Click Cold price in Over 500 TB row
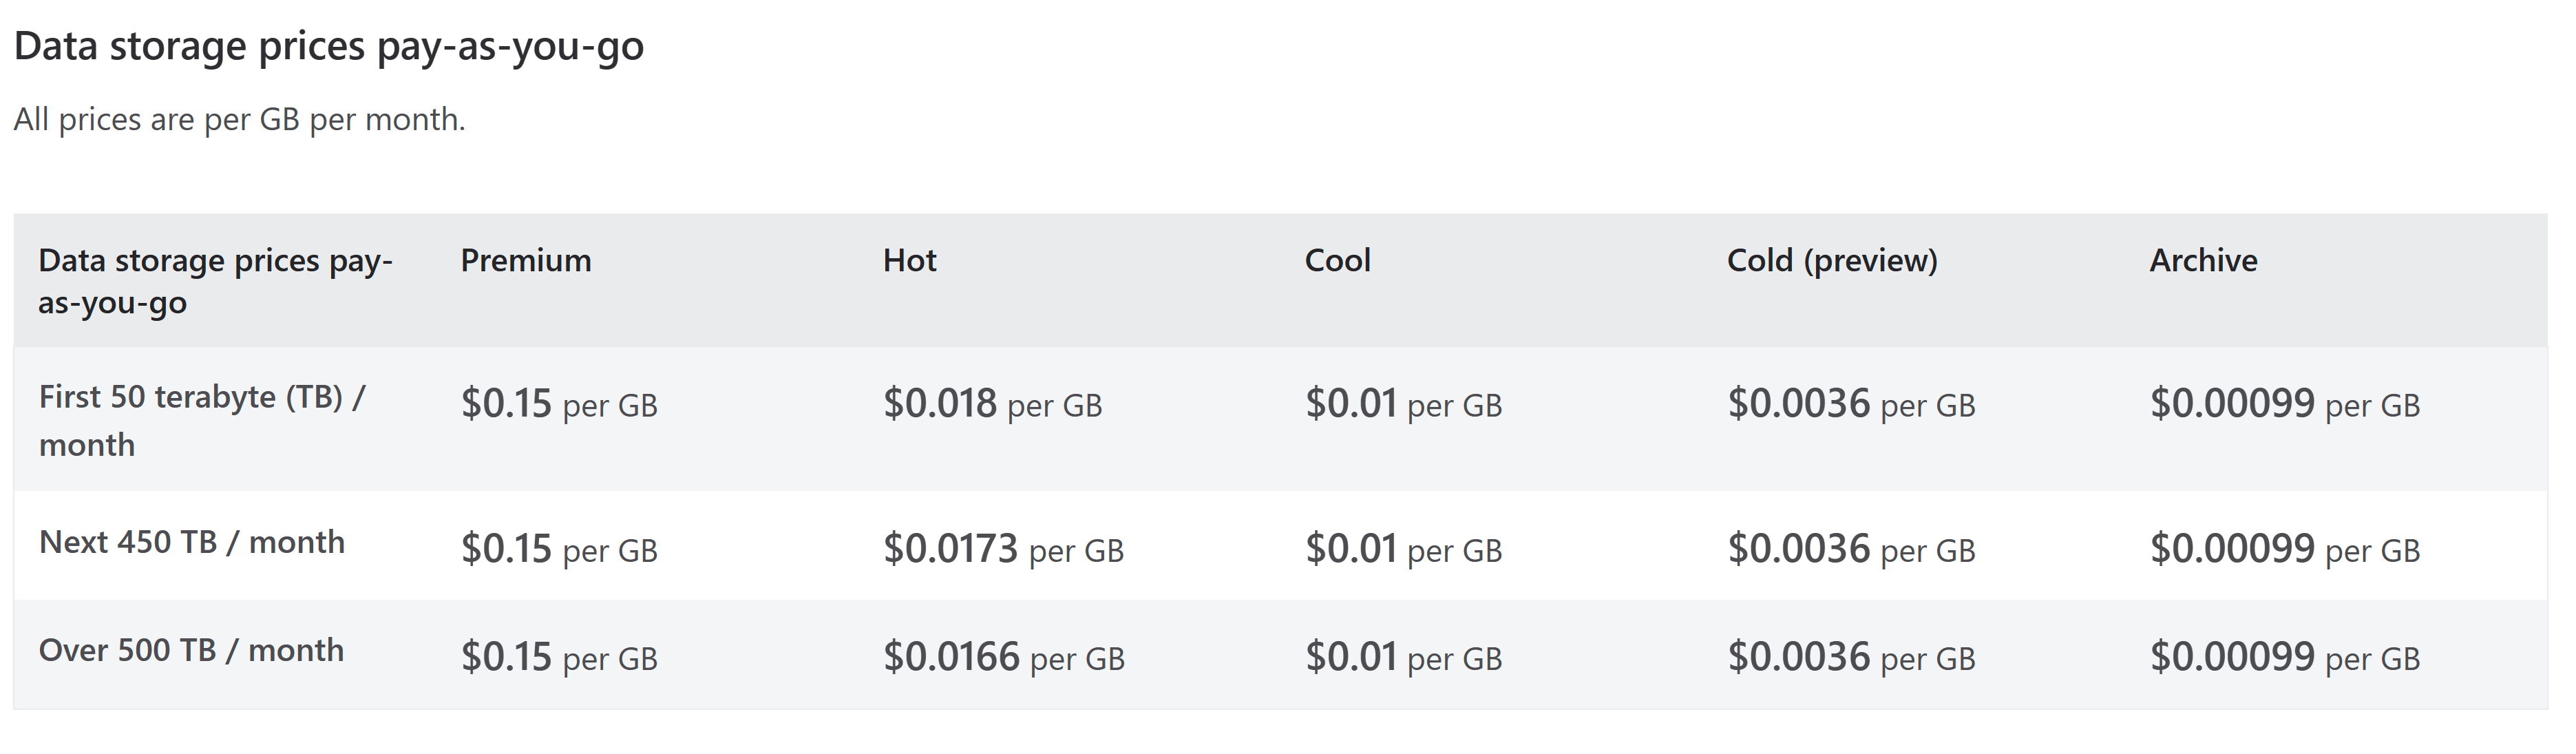 (x=1851, y=657)
